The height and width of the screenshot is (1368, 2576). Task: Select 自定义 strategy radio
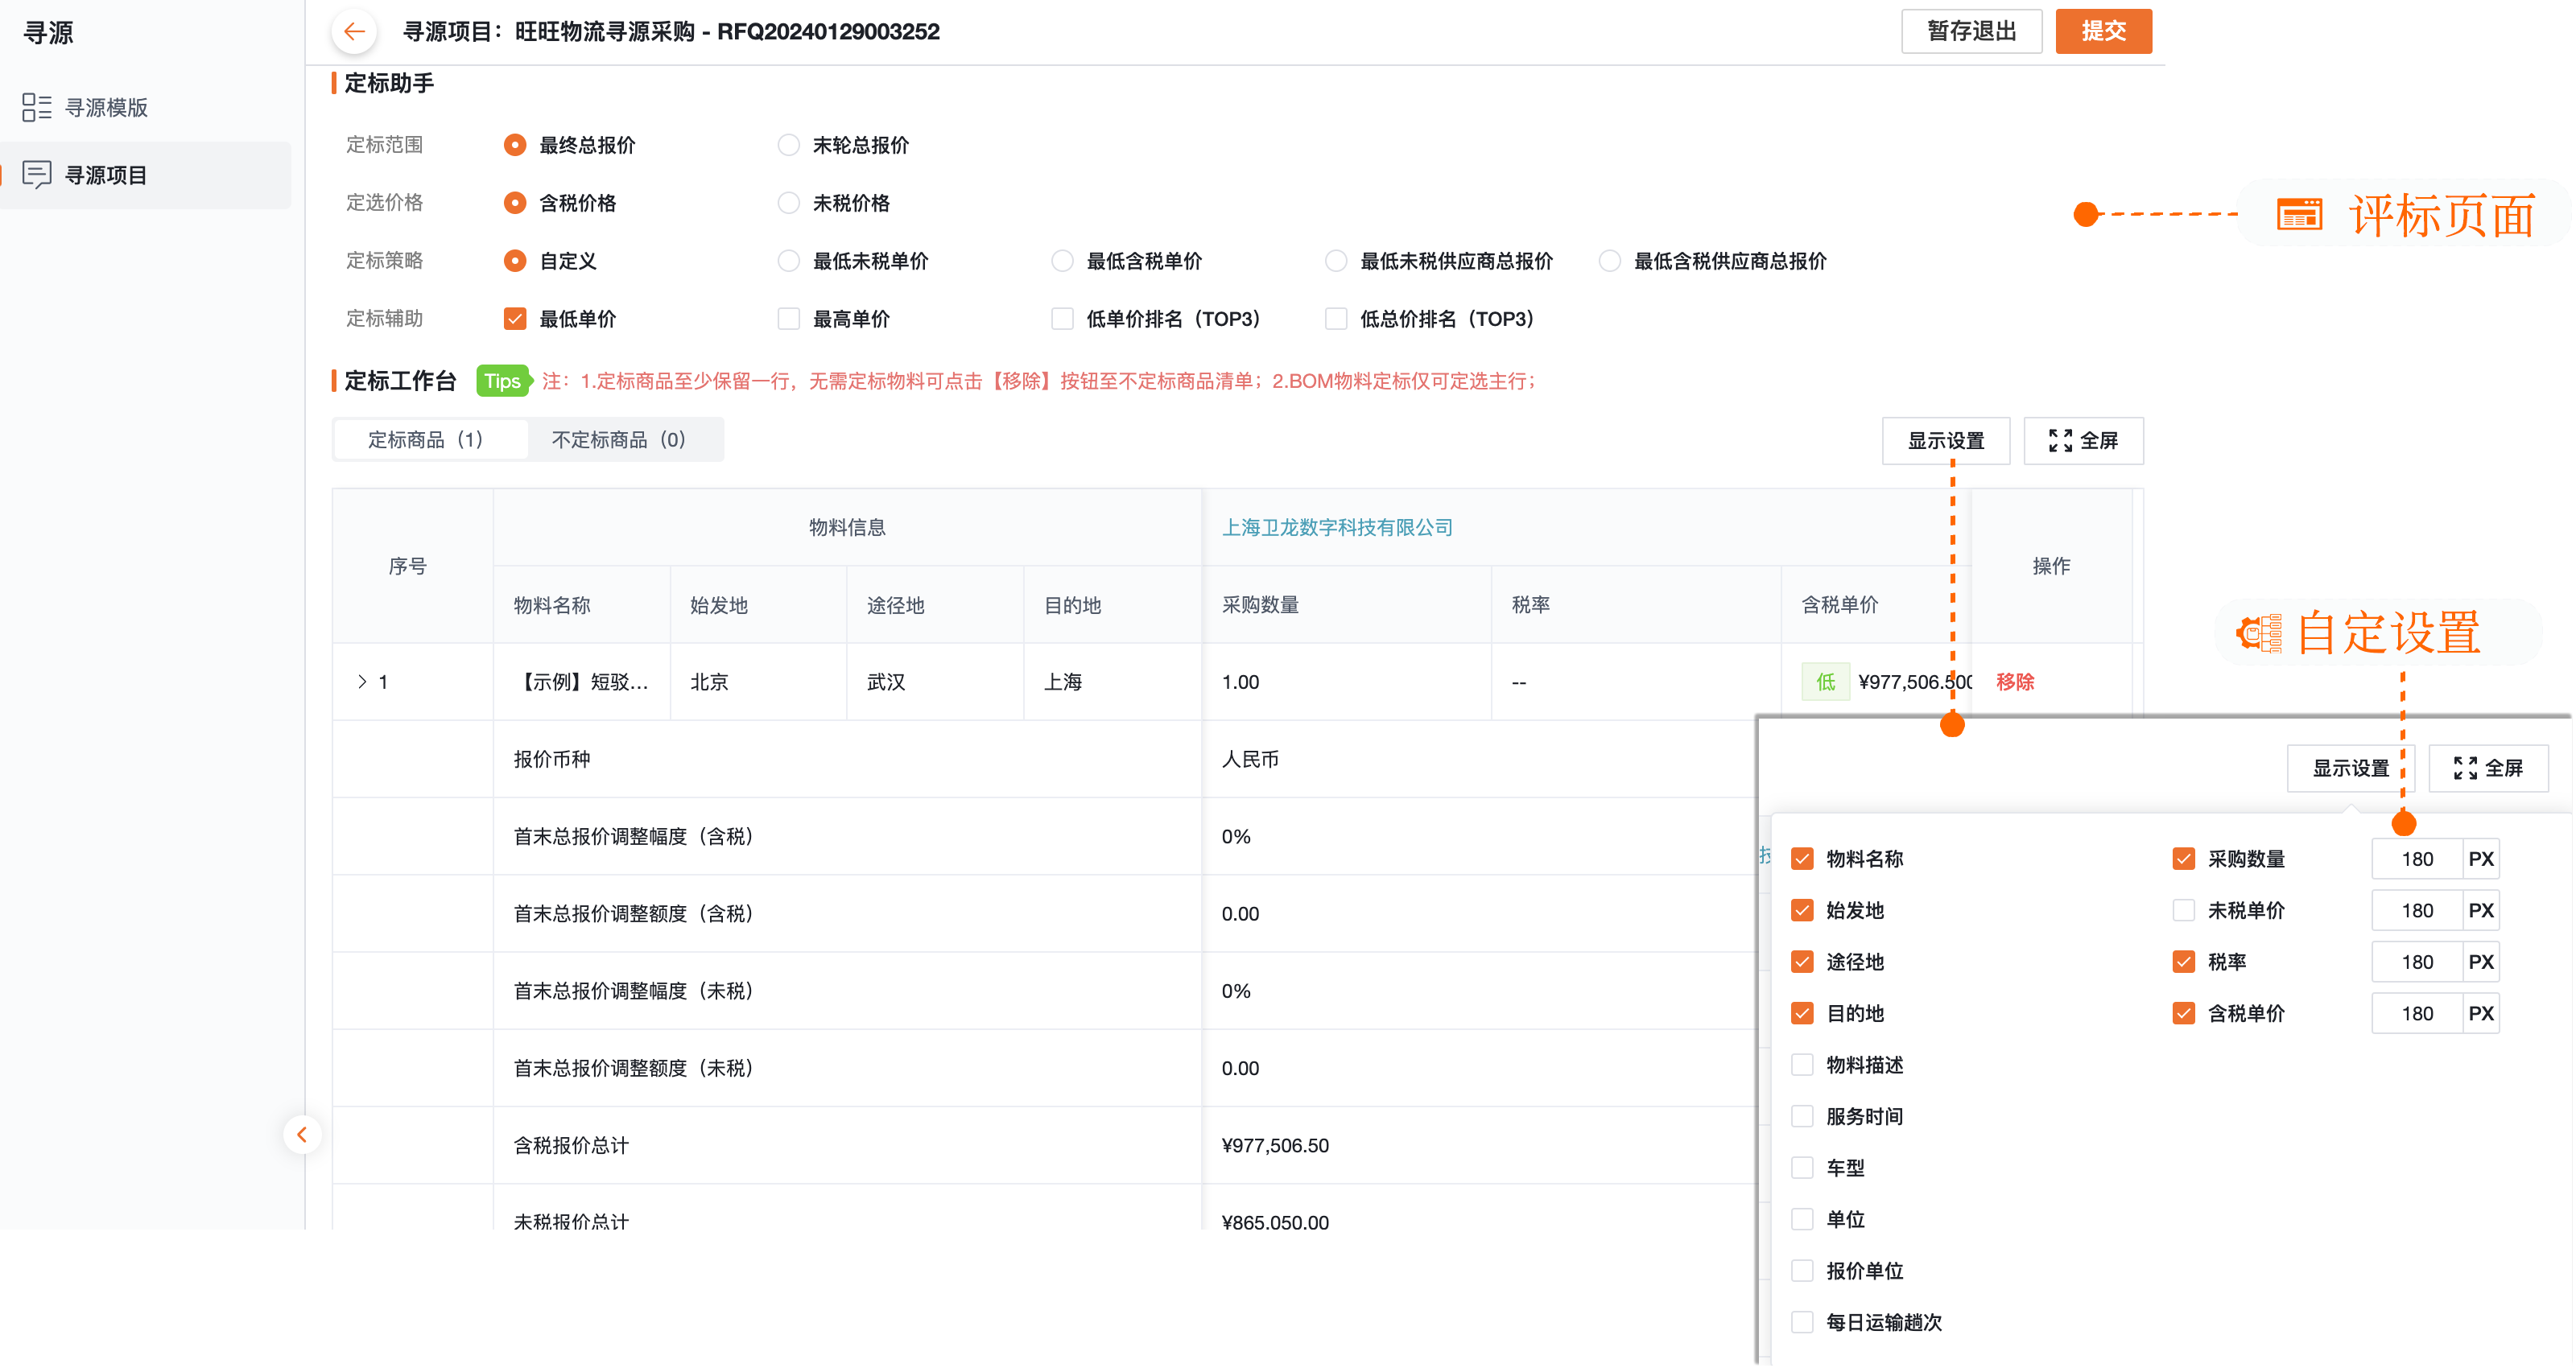point(515,261)
